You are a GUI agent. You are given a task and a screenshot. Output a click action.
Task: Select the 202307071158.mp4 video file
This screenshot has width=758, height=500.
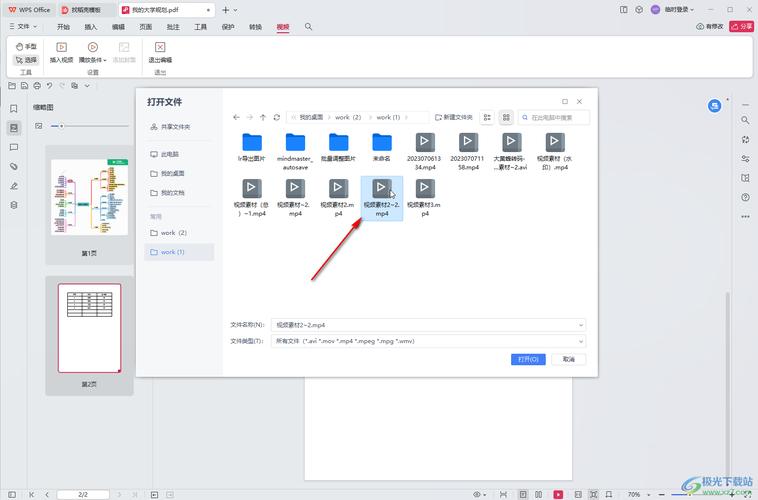(x=467, y=151)
